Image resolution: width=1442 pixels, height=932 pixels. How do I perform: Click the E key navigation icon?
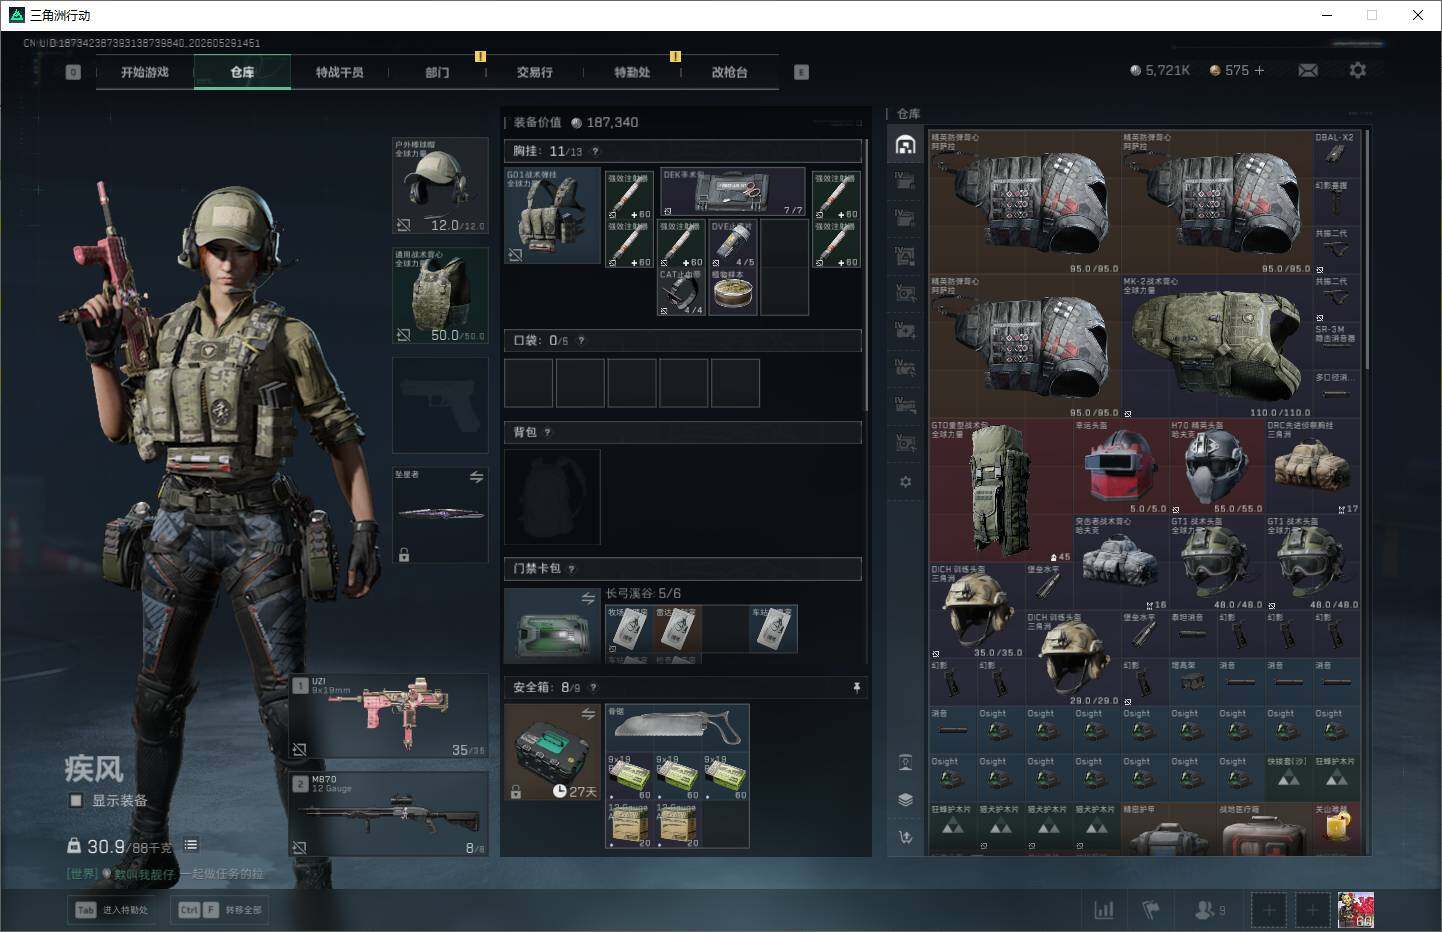(801, 72)
